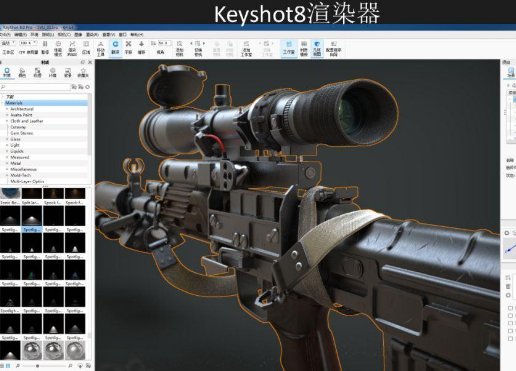Toggle Performance mode in the toolbar
The width and height of the screenshot is (516, 371).
tap(58, 48)
